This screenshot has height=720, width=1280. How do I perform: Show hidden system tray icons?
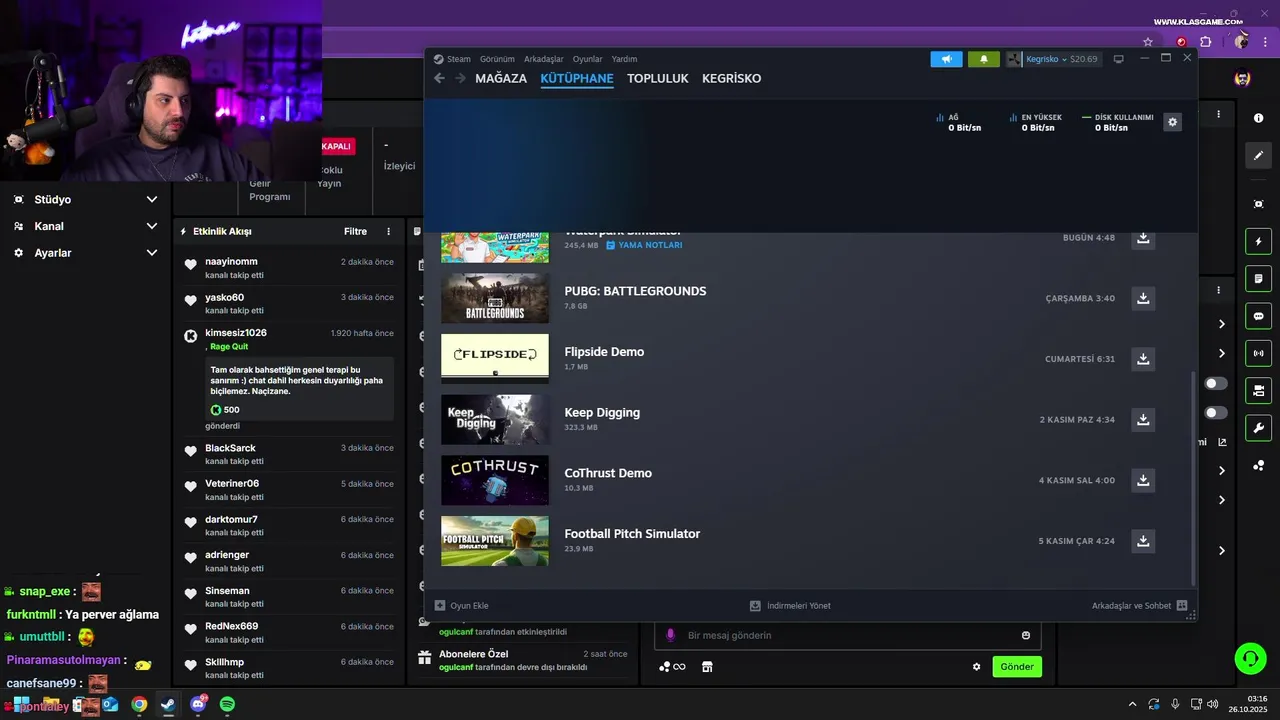tap(1132, 704)
